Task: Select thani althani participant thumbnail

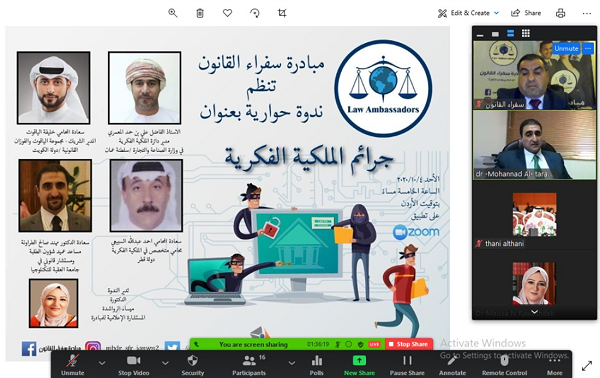Action: 535,214
